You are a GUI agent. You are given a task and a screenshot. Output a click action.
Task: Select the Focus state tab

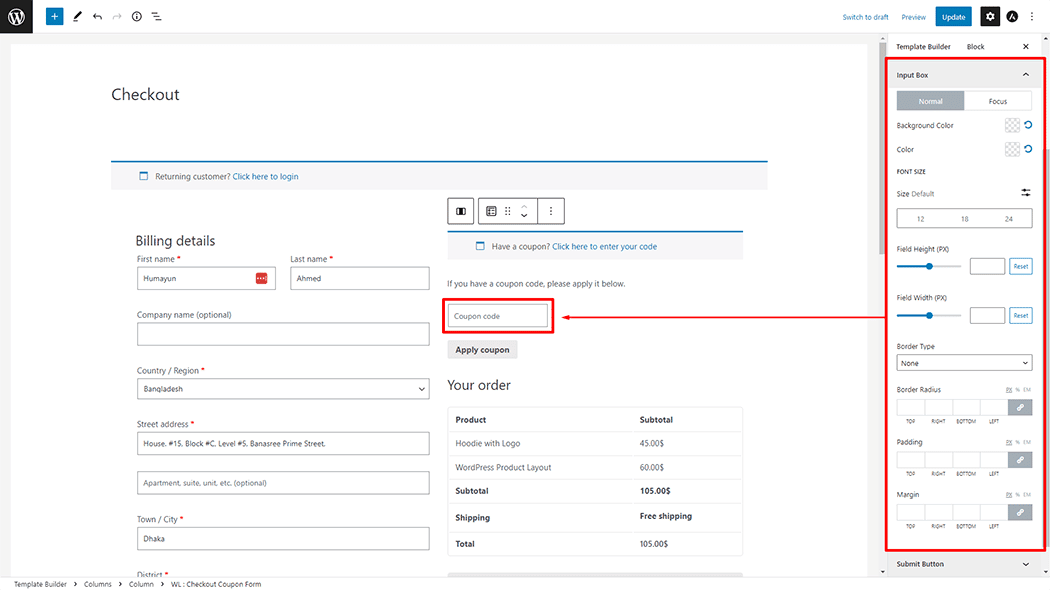pos(997,101)
